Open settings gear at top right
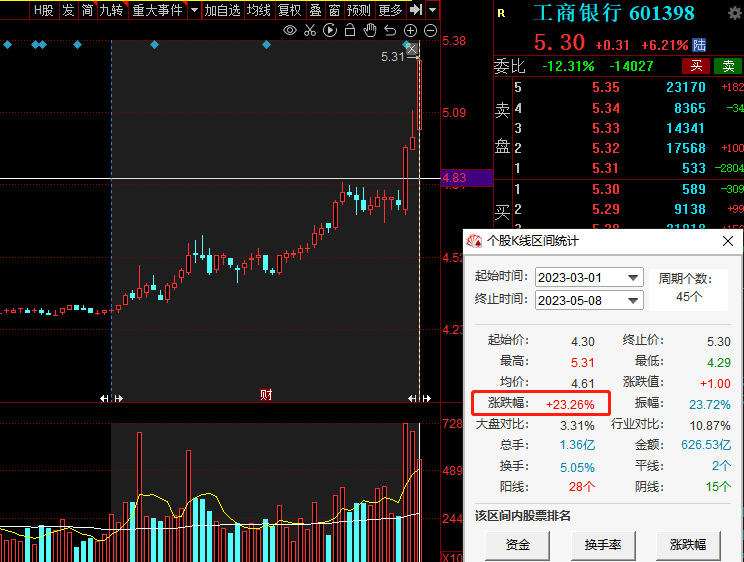This screenshot has width=744, height=562. click(x=734, y=12)
